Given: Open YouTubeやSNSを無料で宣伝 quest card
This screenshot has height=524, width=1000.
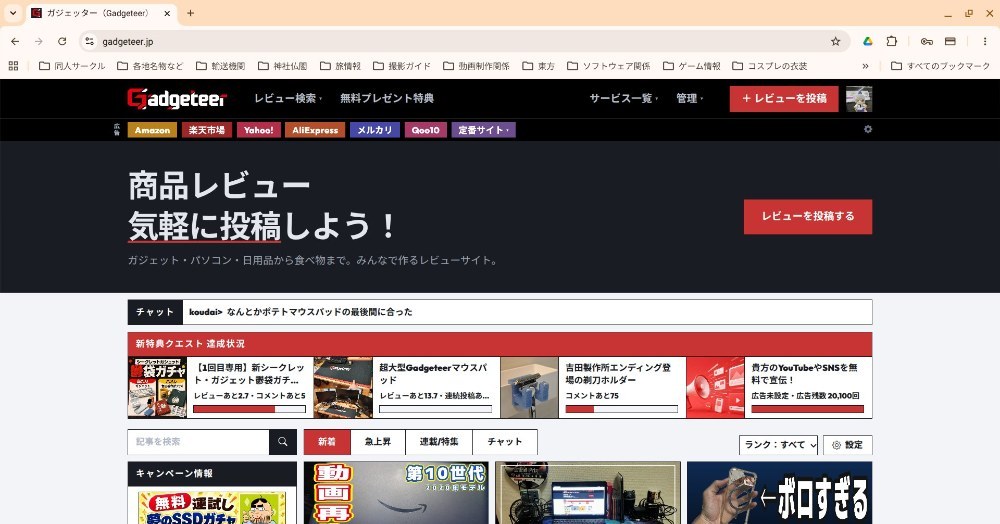Looking at the screenshot, I should (779, 387).
